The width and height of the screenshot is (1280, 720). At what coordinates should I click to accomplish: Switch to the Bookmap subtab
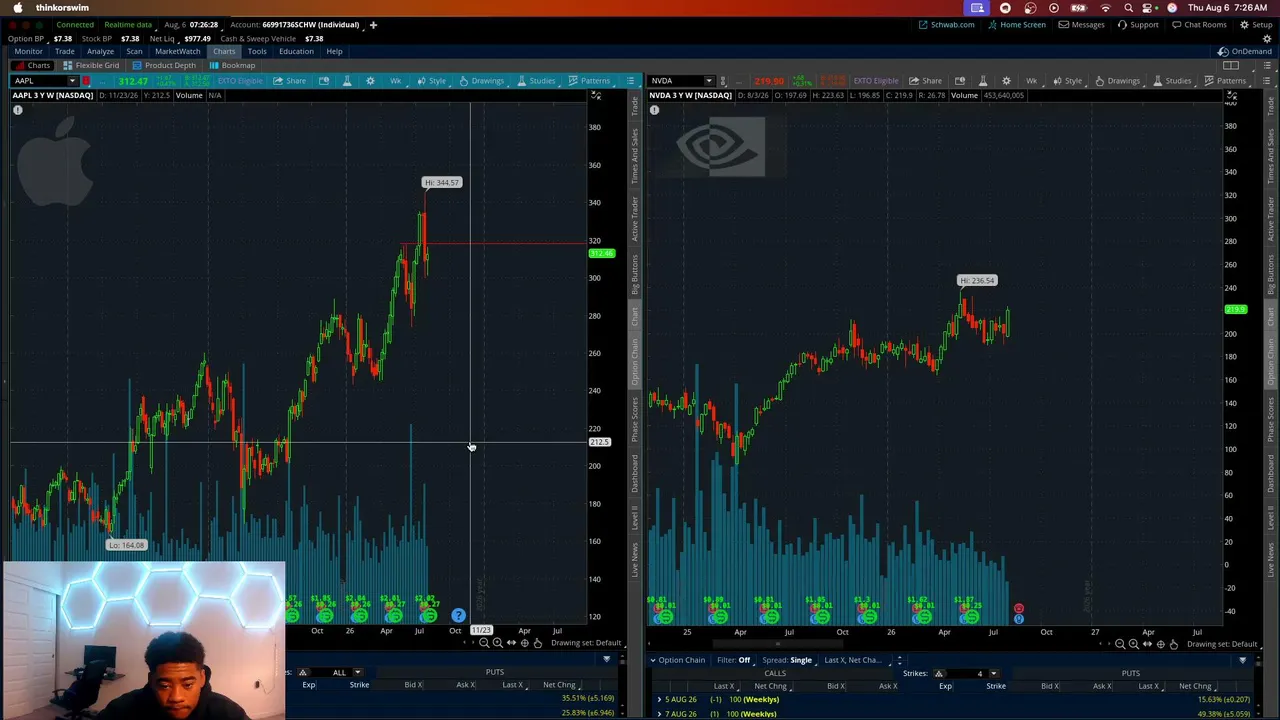(232, 65)
